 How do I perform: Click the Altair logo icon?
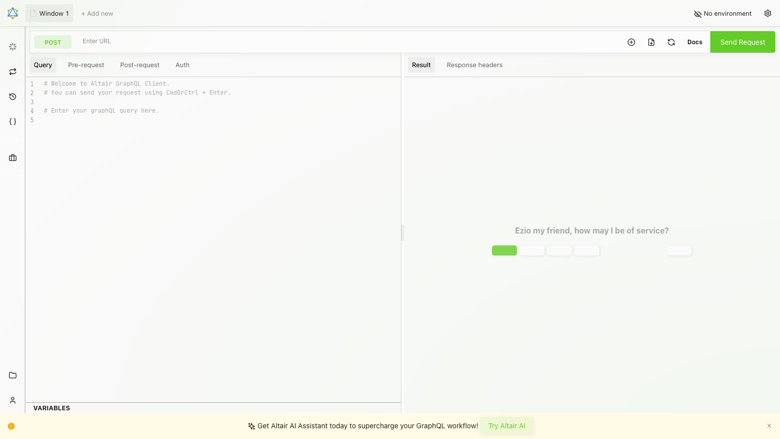click(x=12, y=13)
